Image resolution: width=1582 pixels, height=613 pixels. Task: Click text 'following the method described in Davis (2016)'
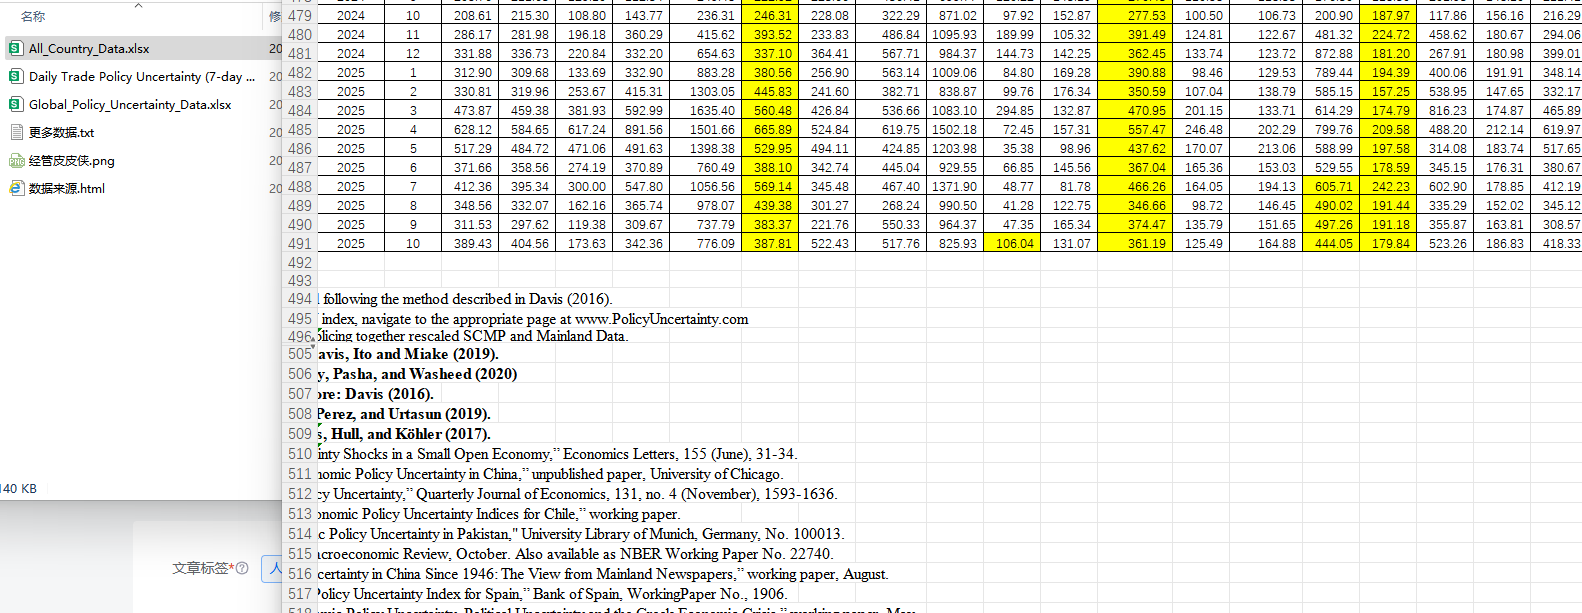[x=467, y=299]
